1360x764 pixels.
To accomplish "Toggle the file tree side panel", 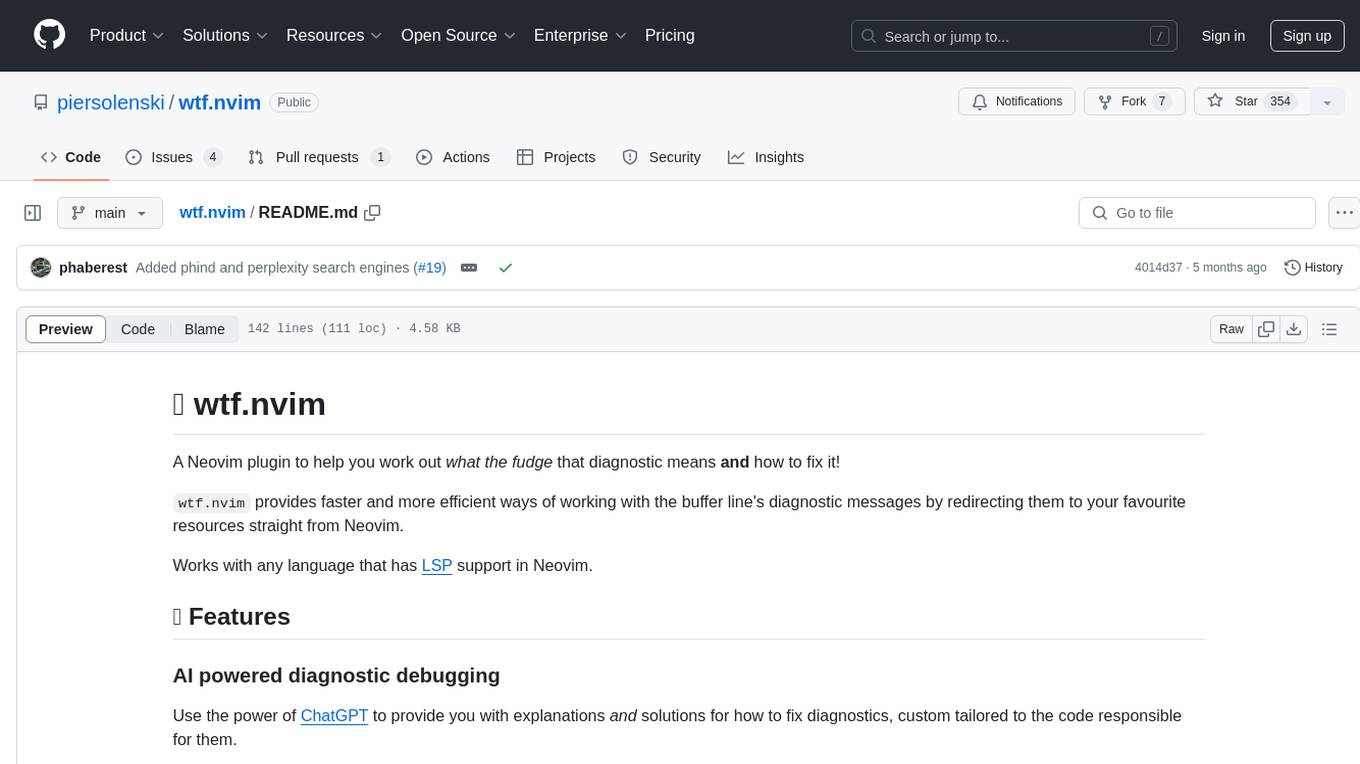I will click(x=33, y=213).
